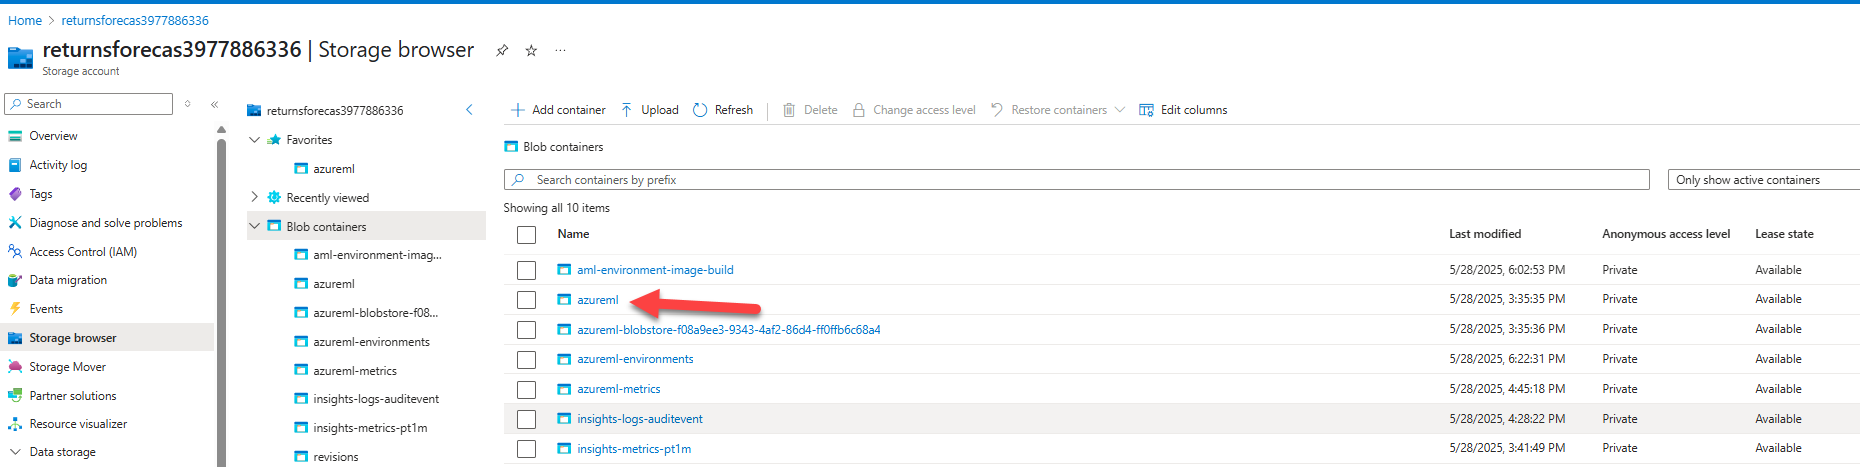Viewport: 1860px width, 467px height.
Task: Collapse the Data storage section chevron
Action: [x=15, y=452]
